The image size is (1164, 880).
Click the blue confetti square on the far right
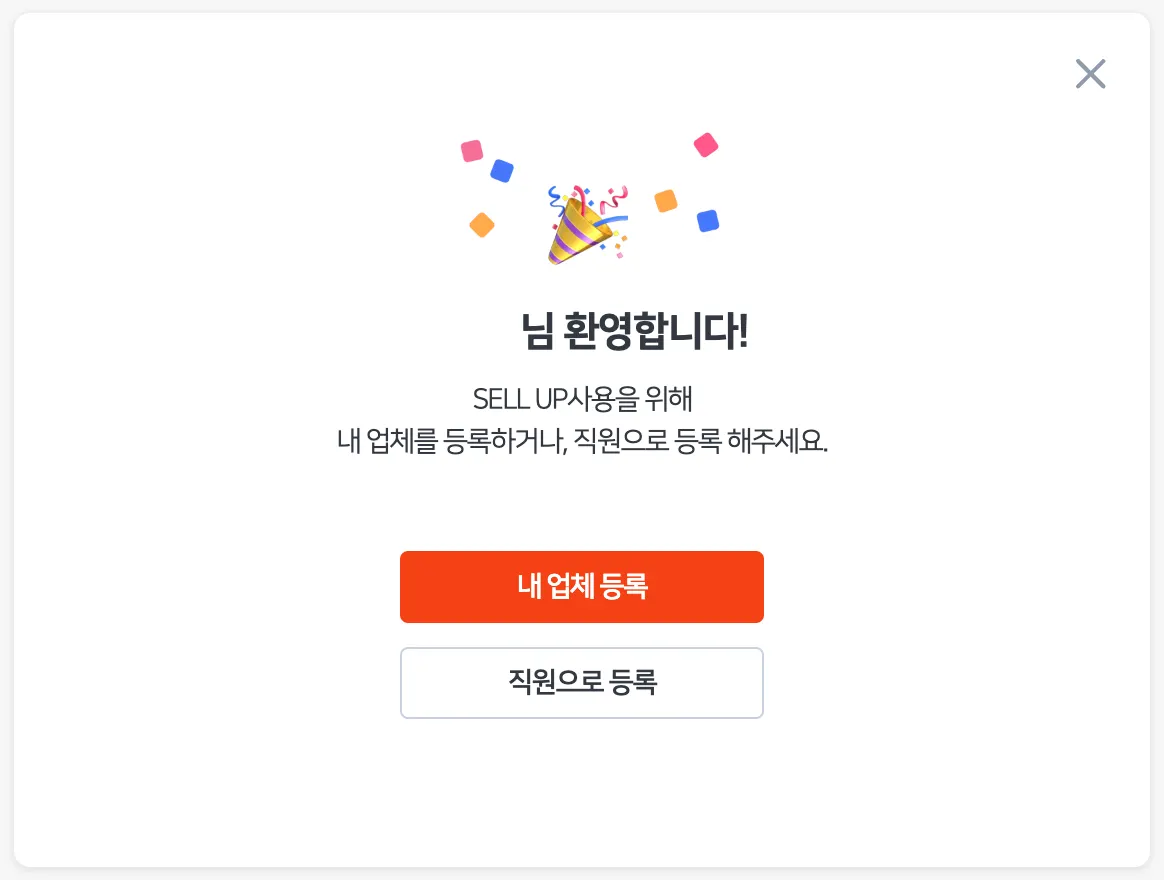708,221
